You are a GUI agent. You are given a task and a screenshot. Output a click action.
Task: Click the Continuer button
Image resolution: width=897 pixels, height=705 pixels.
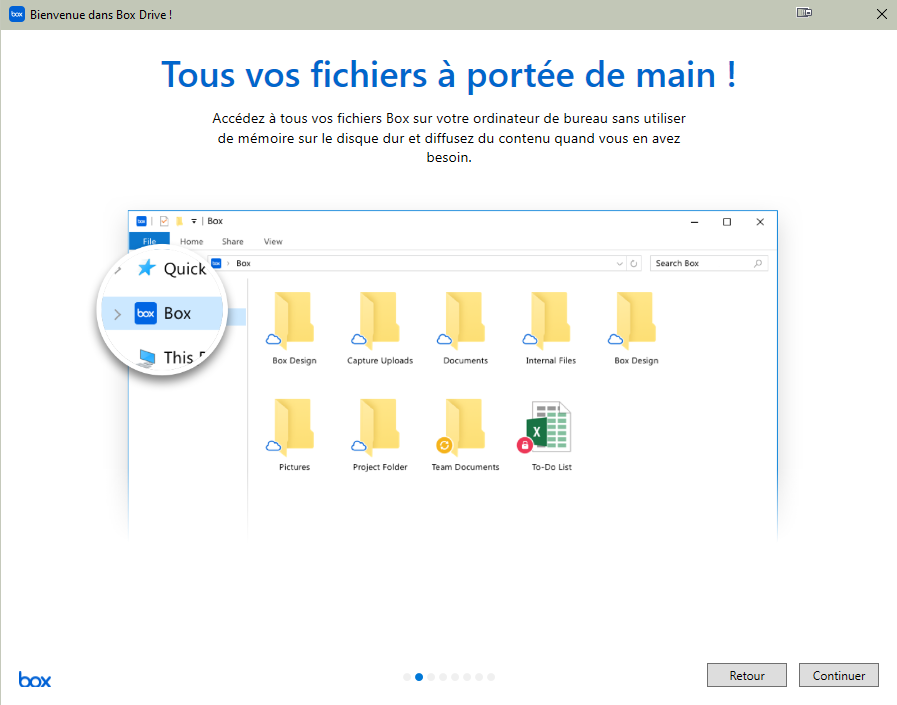coord(839,675)
